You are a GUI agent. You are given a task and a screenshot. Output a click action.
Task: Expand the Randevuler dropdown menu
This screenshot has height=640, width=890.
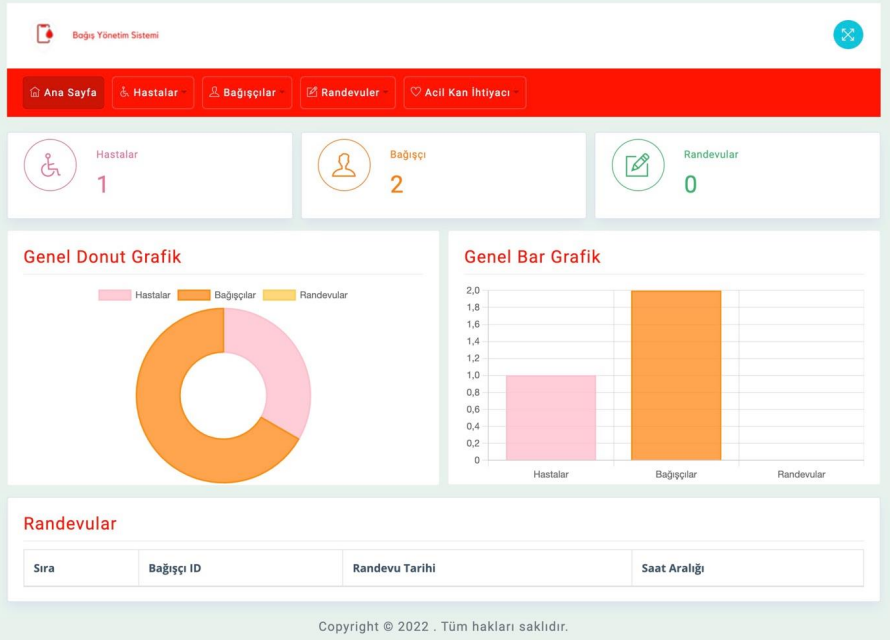point(347,92)
